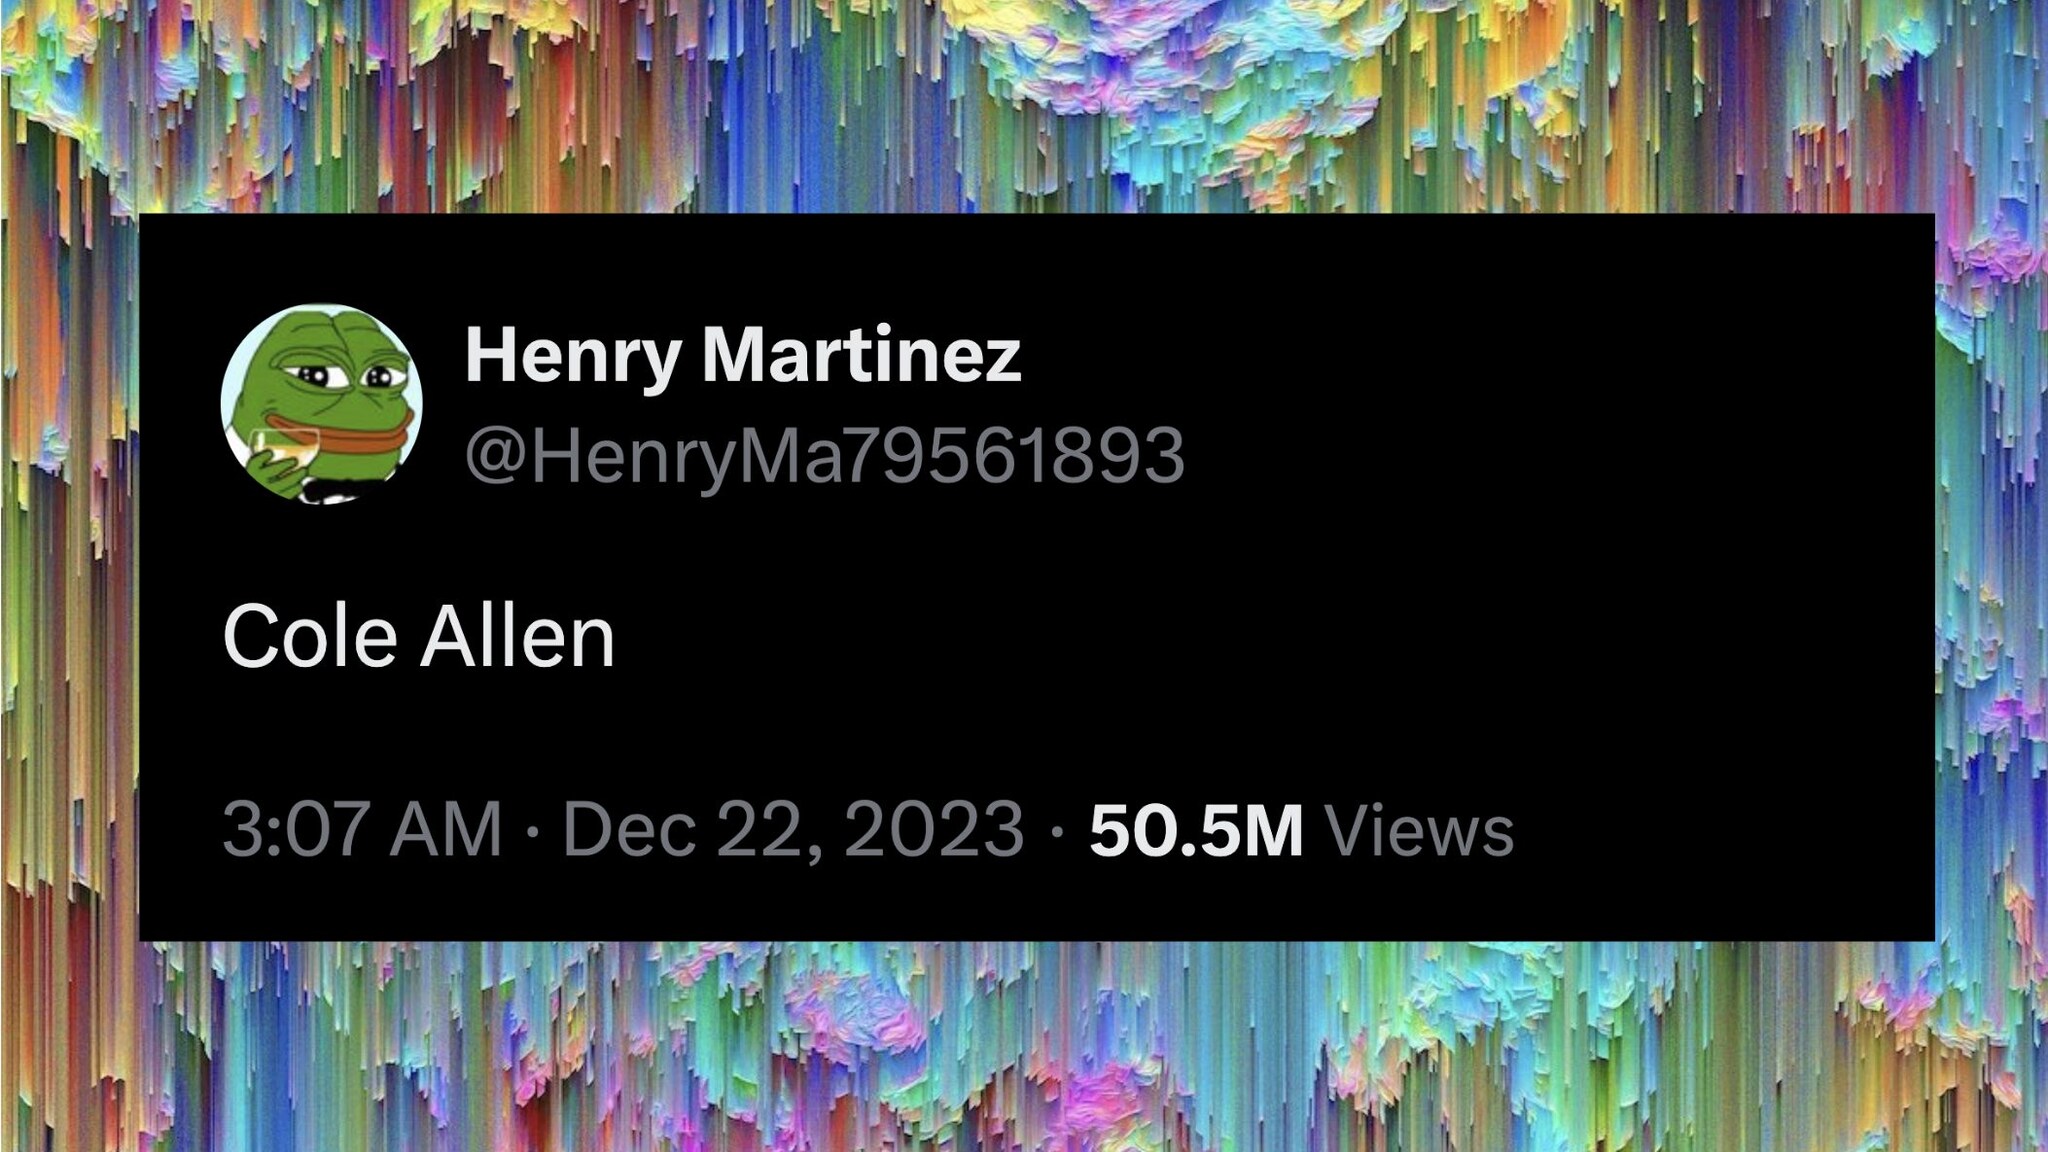Open the 3:07 AM timestamp link

362,830
